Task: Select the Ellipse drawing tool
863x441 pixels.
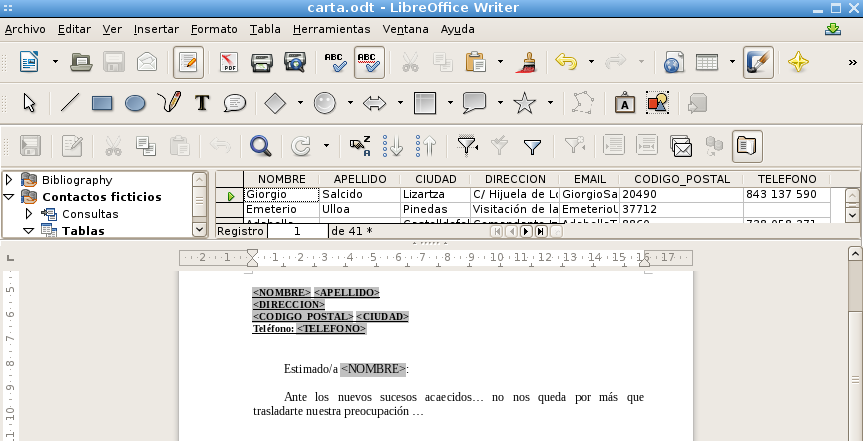Action: (135, 102)
